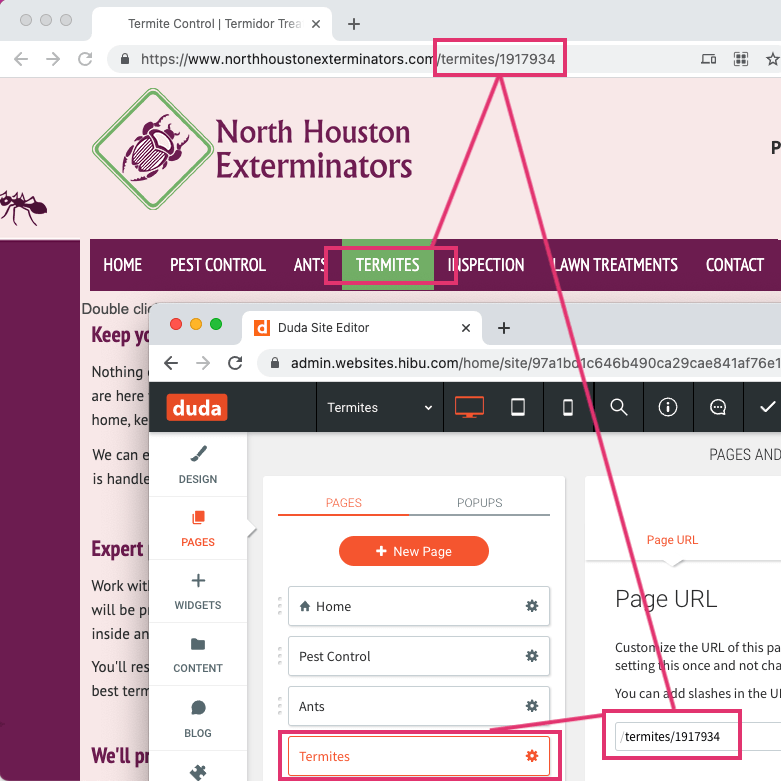Viewport: 781px width, 781px height.
Task: Go forward in the Duda editor browser
Action: click(203, 363)
